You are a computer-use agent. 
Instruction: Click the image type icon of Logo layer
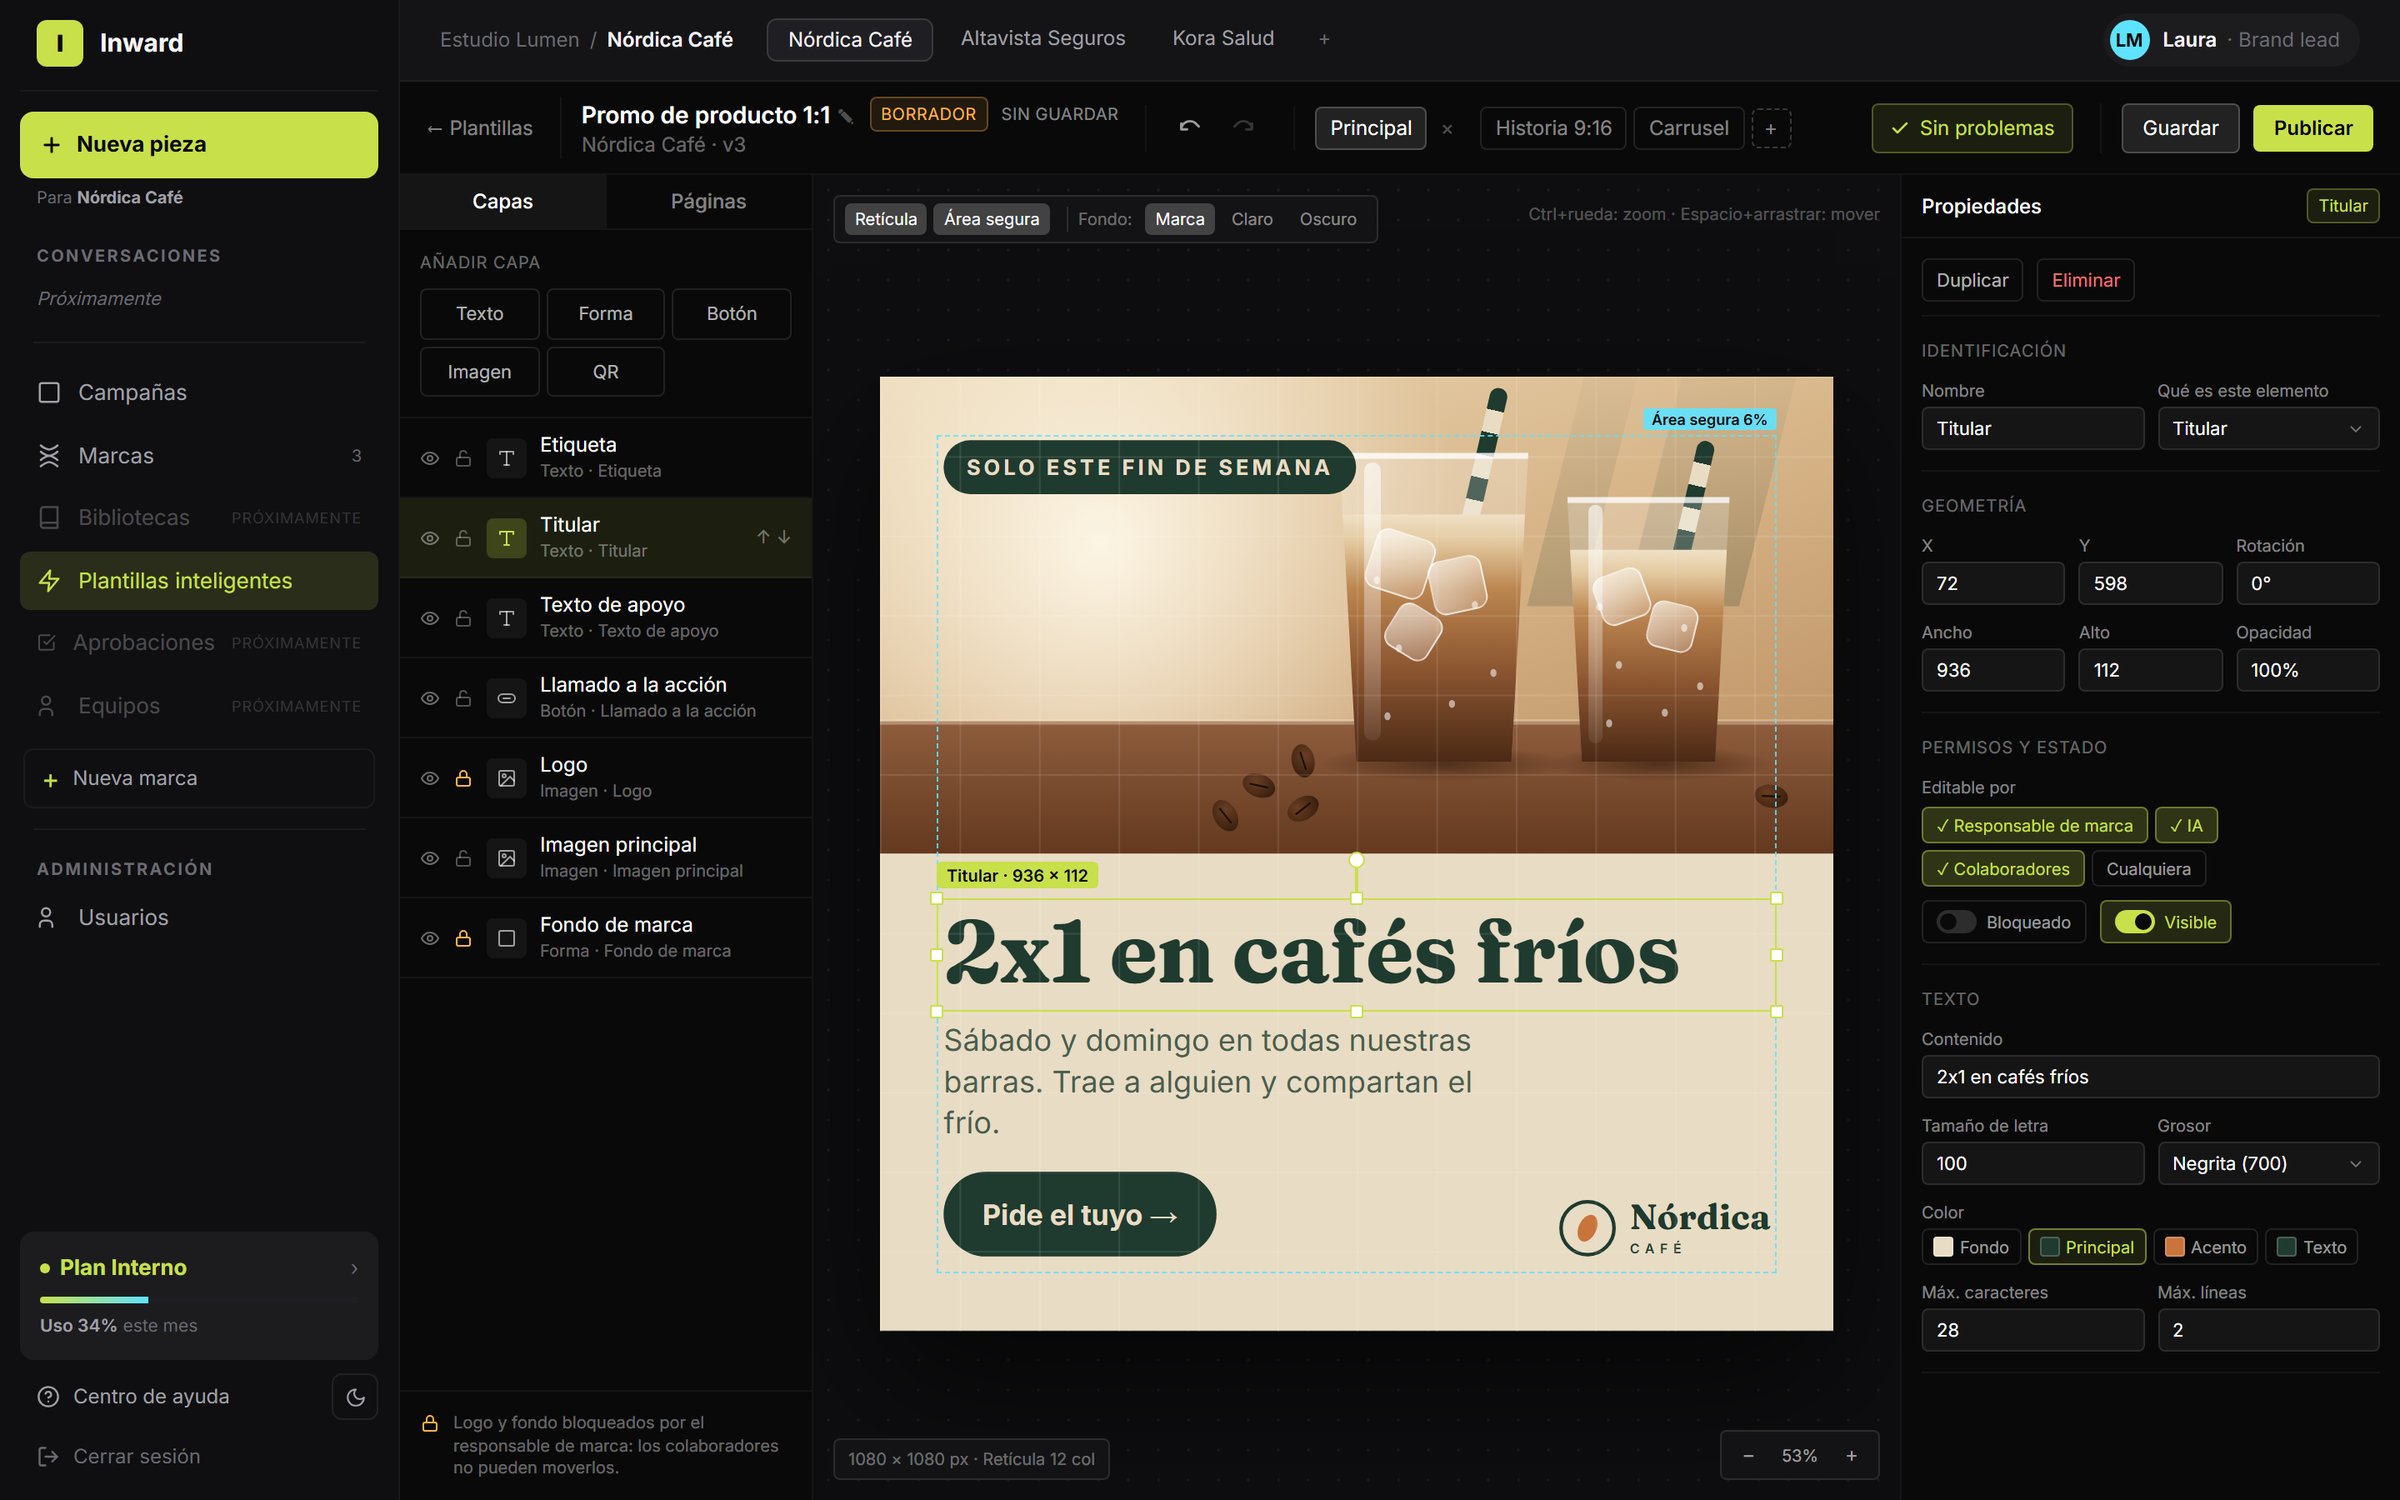click(506, 778)
